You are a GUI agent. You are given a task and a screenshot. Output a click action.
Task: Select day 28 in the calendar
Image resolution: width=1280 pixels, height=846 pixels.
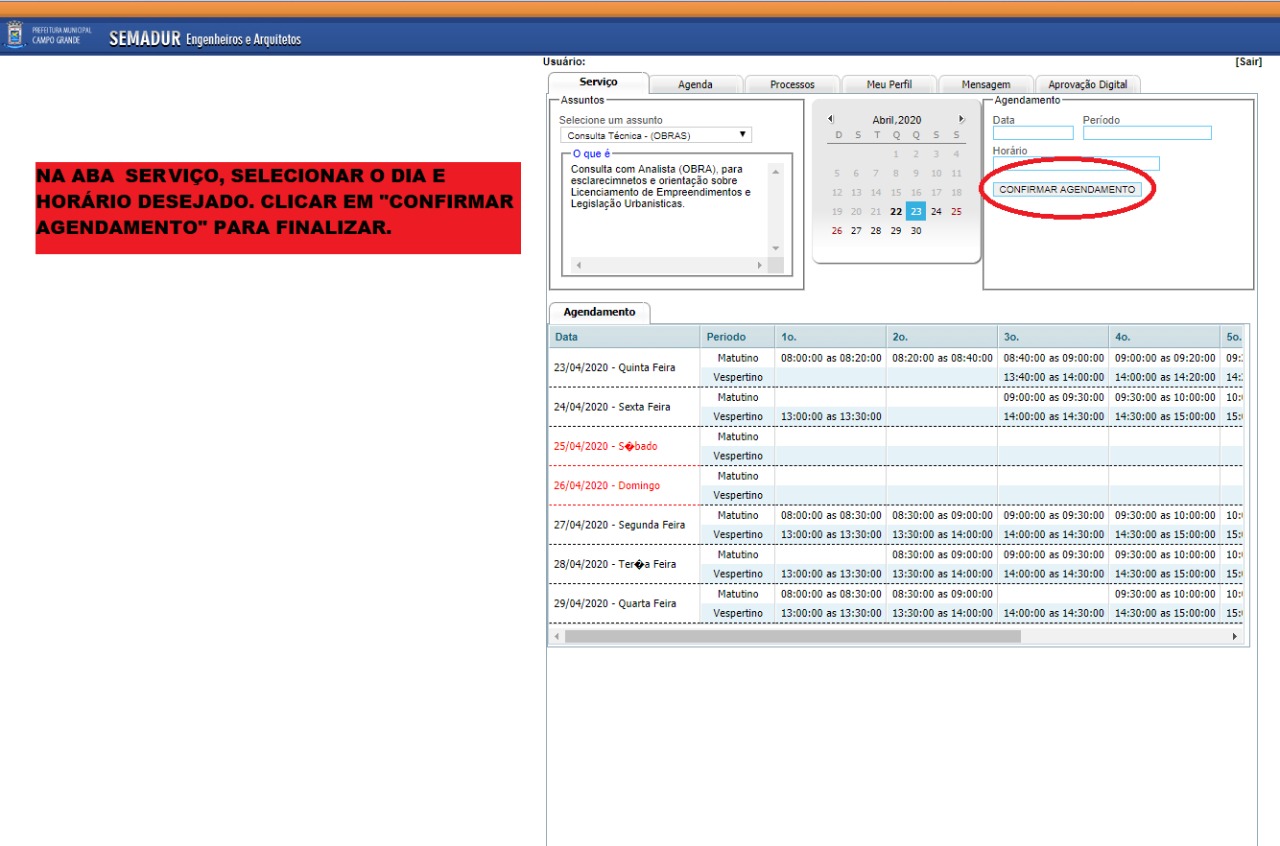click(876, 230)
